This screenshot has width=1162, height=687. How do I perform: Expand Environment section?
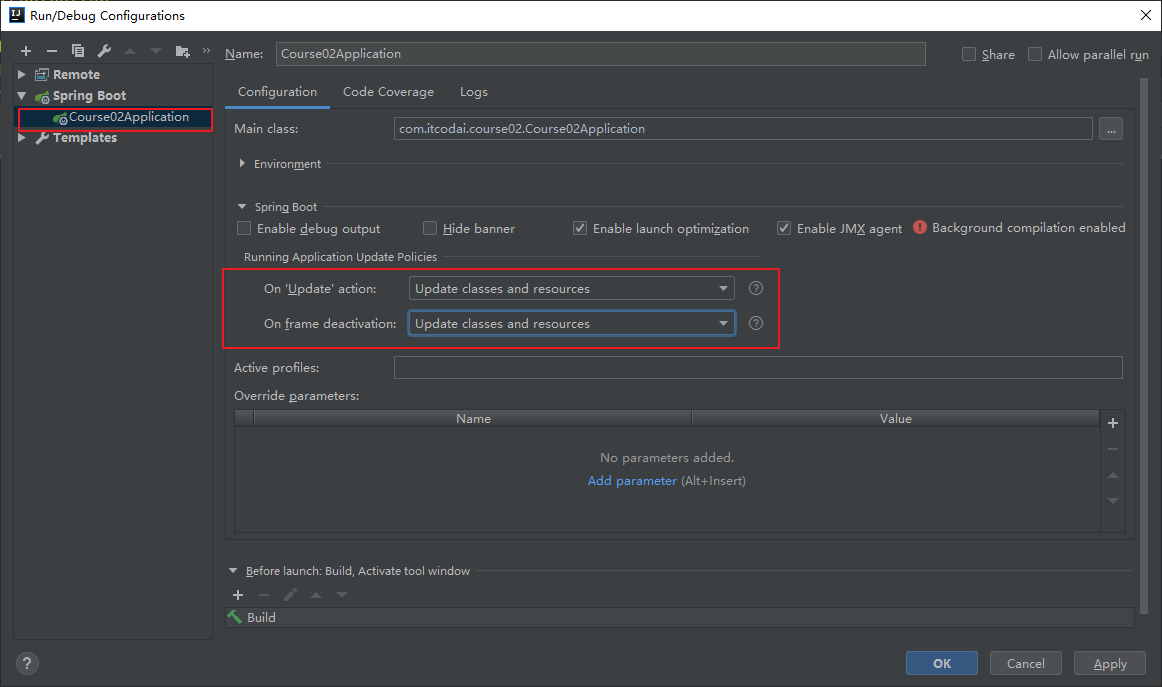click(242, 164)
